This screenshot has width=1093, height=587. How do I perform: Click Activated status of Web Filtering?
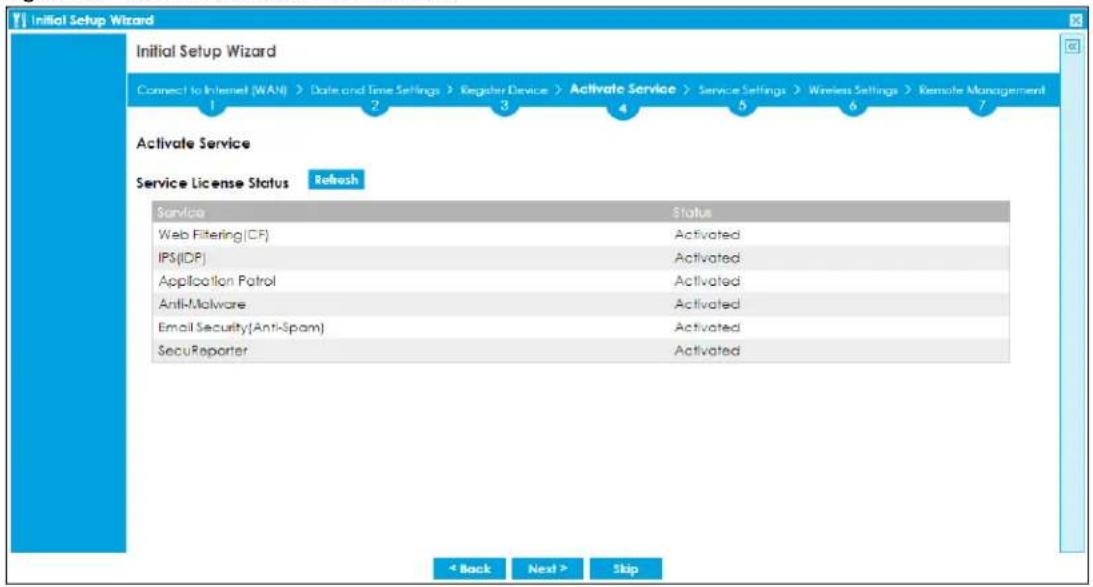tap(707, 235)
